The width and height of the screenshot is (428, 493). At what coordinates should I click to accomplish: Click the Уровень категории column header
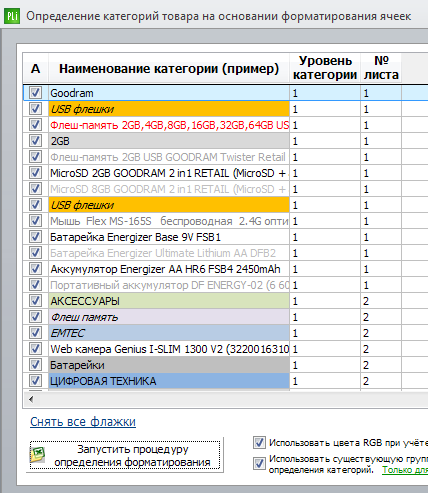[325, 68]
